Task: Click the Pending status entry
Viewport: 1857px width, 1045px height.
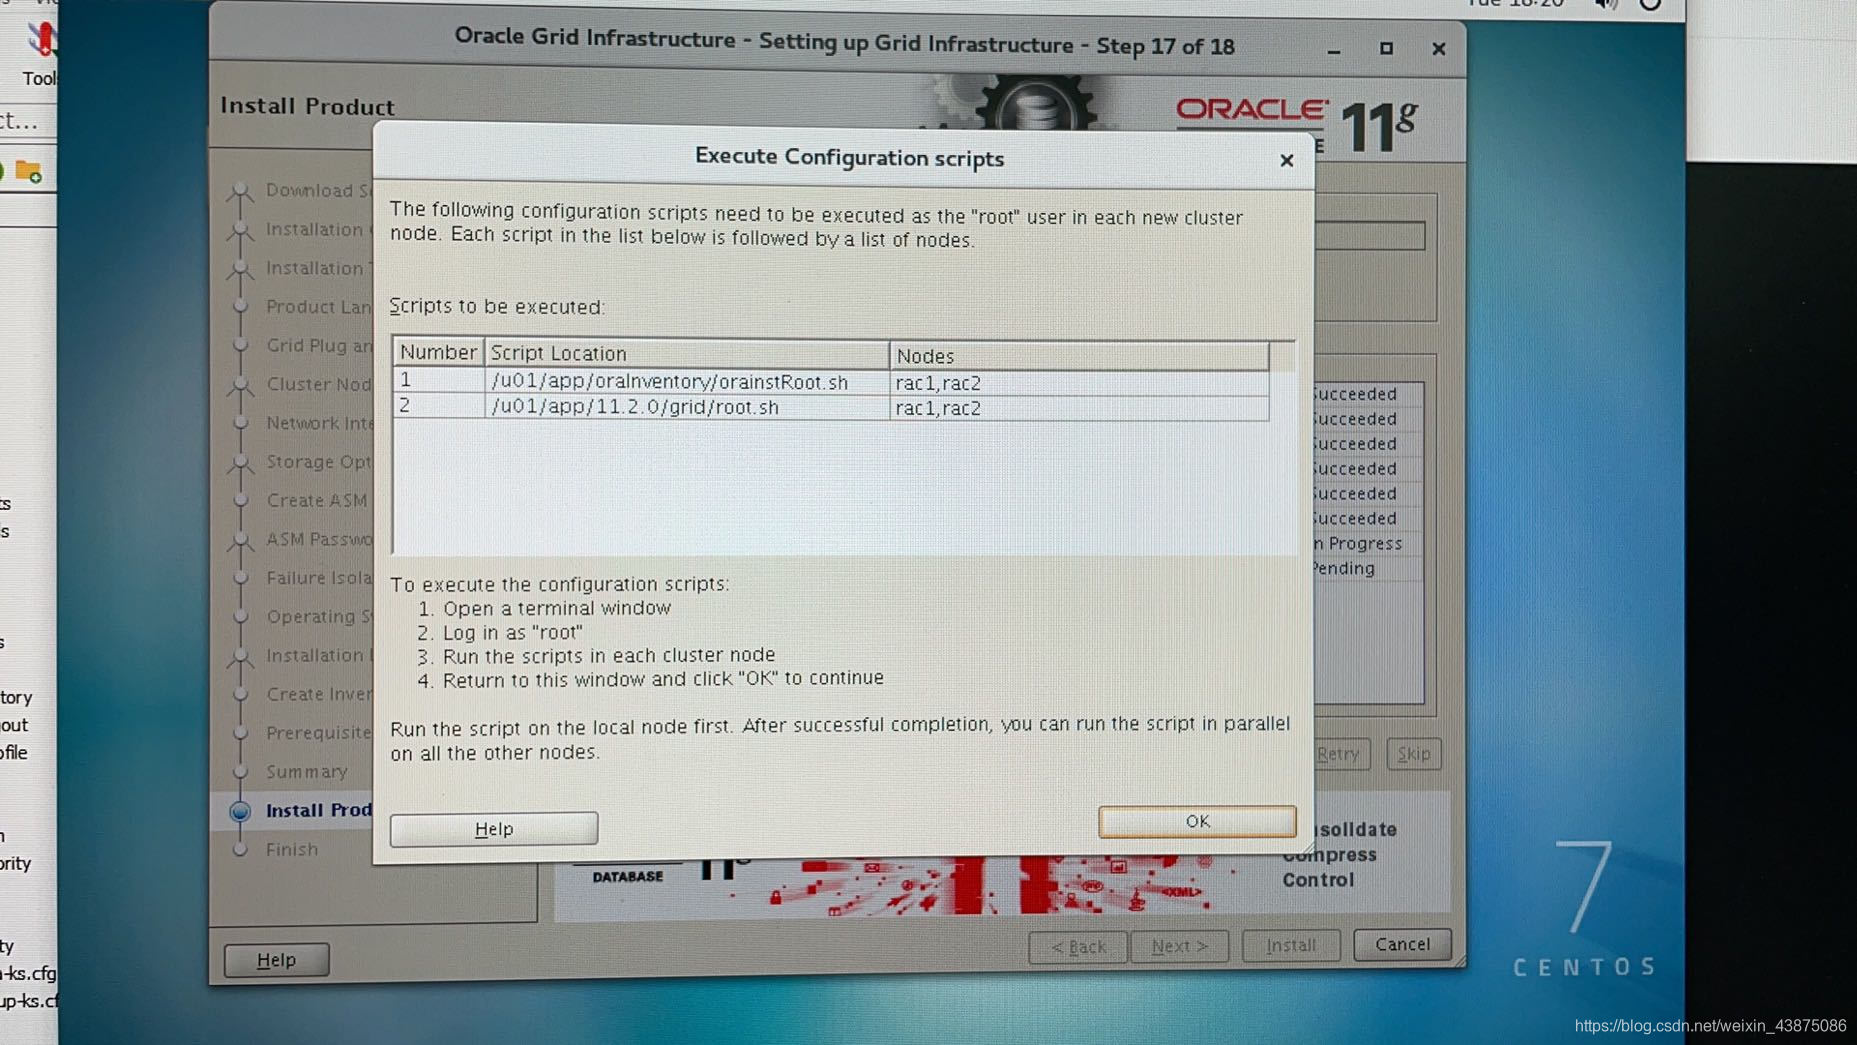Action: [x=1343, y=569]
